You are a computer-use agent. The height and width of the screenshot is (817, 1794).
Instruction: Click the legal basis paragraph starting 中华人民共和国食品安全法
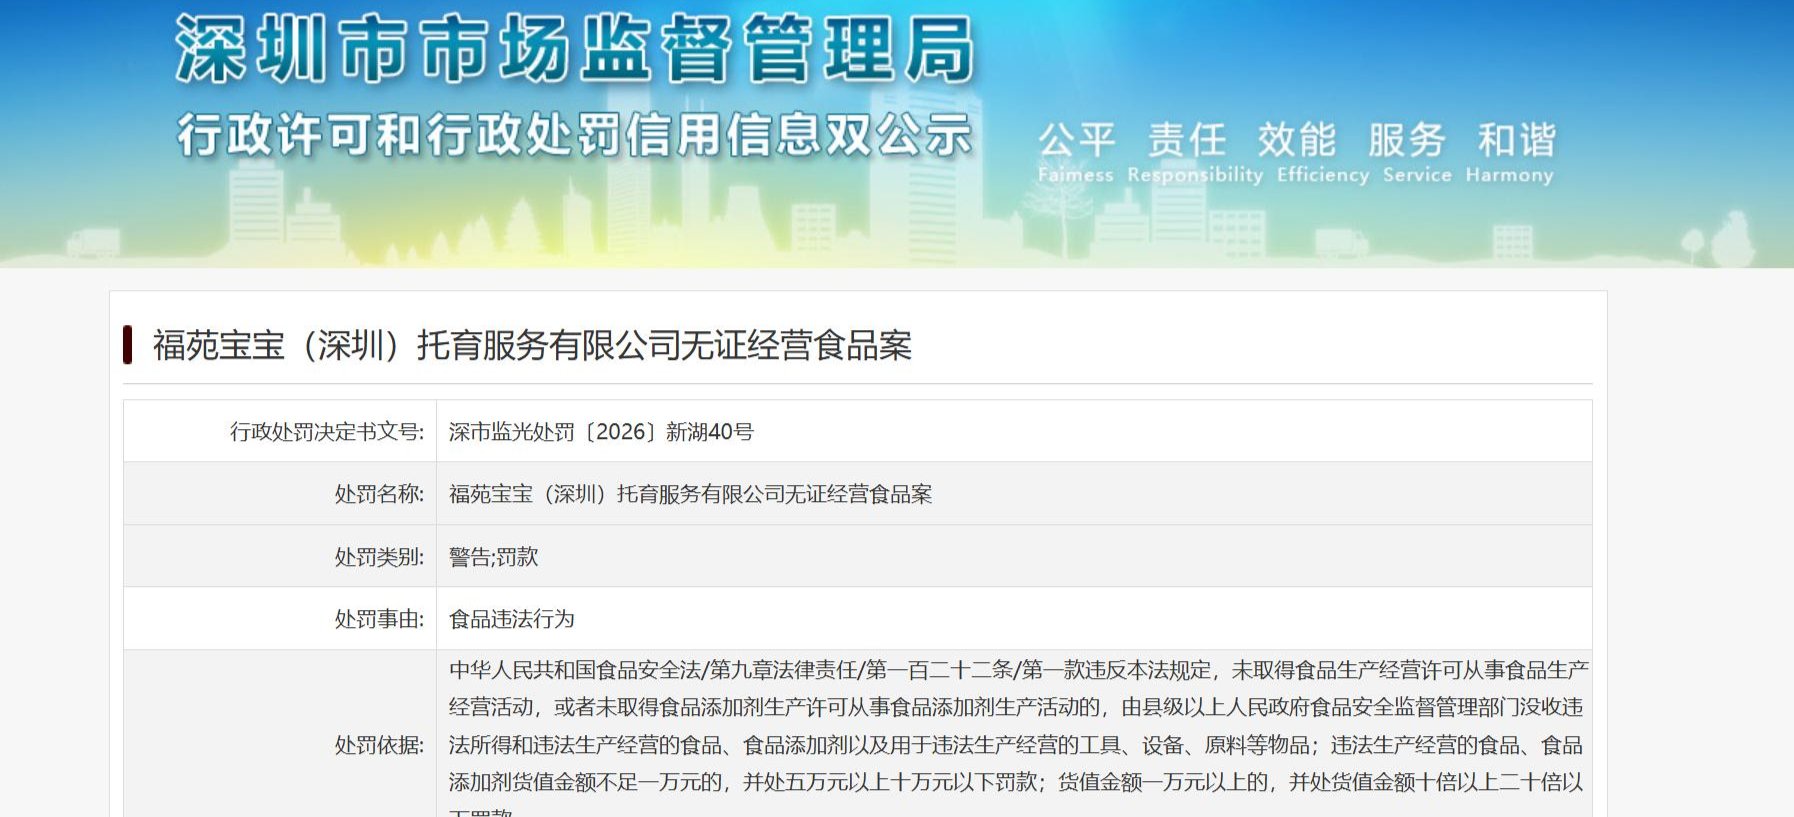tap(1017, 737)
